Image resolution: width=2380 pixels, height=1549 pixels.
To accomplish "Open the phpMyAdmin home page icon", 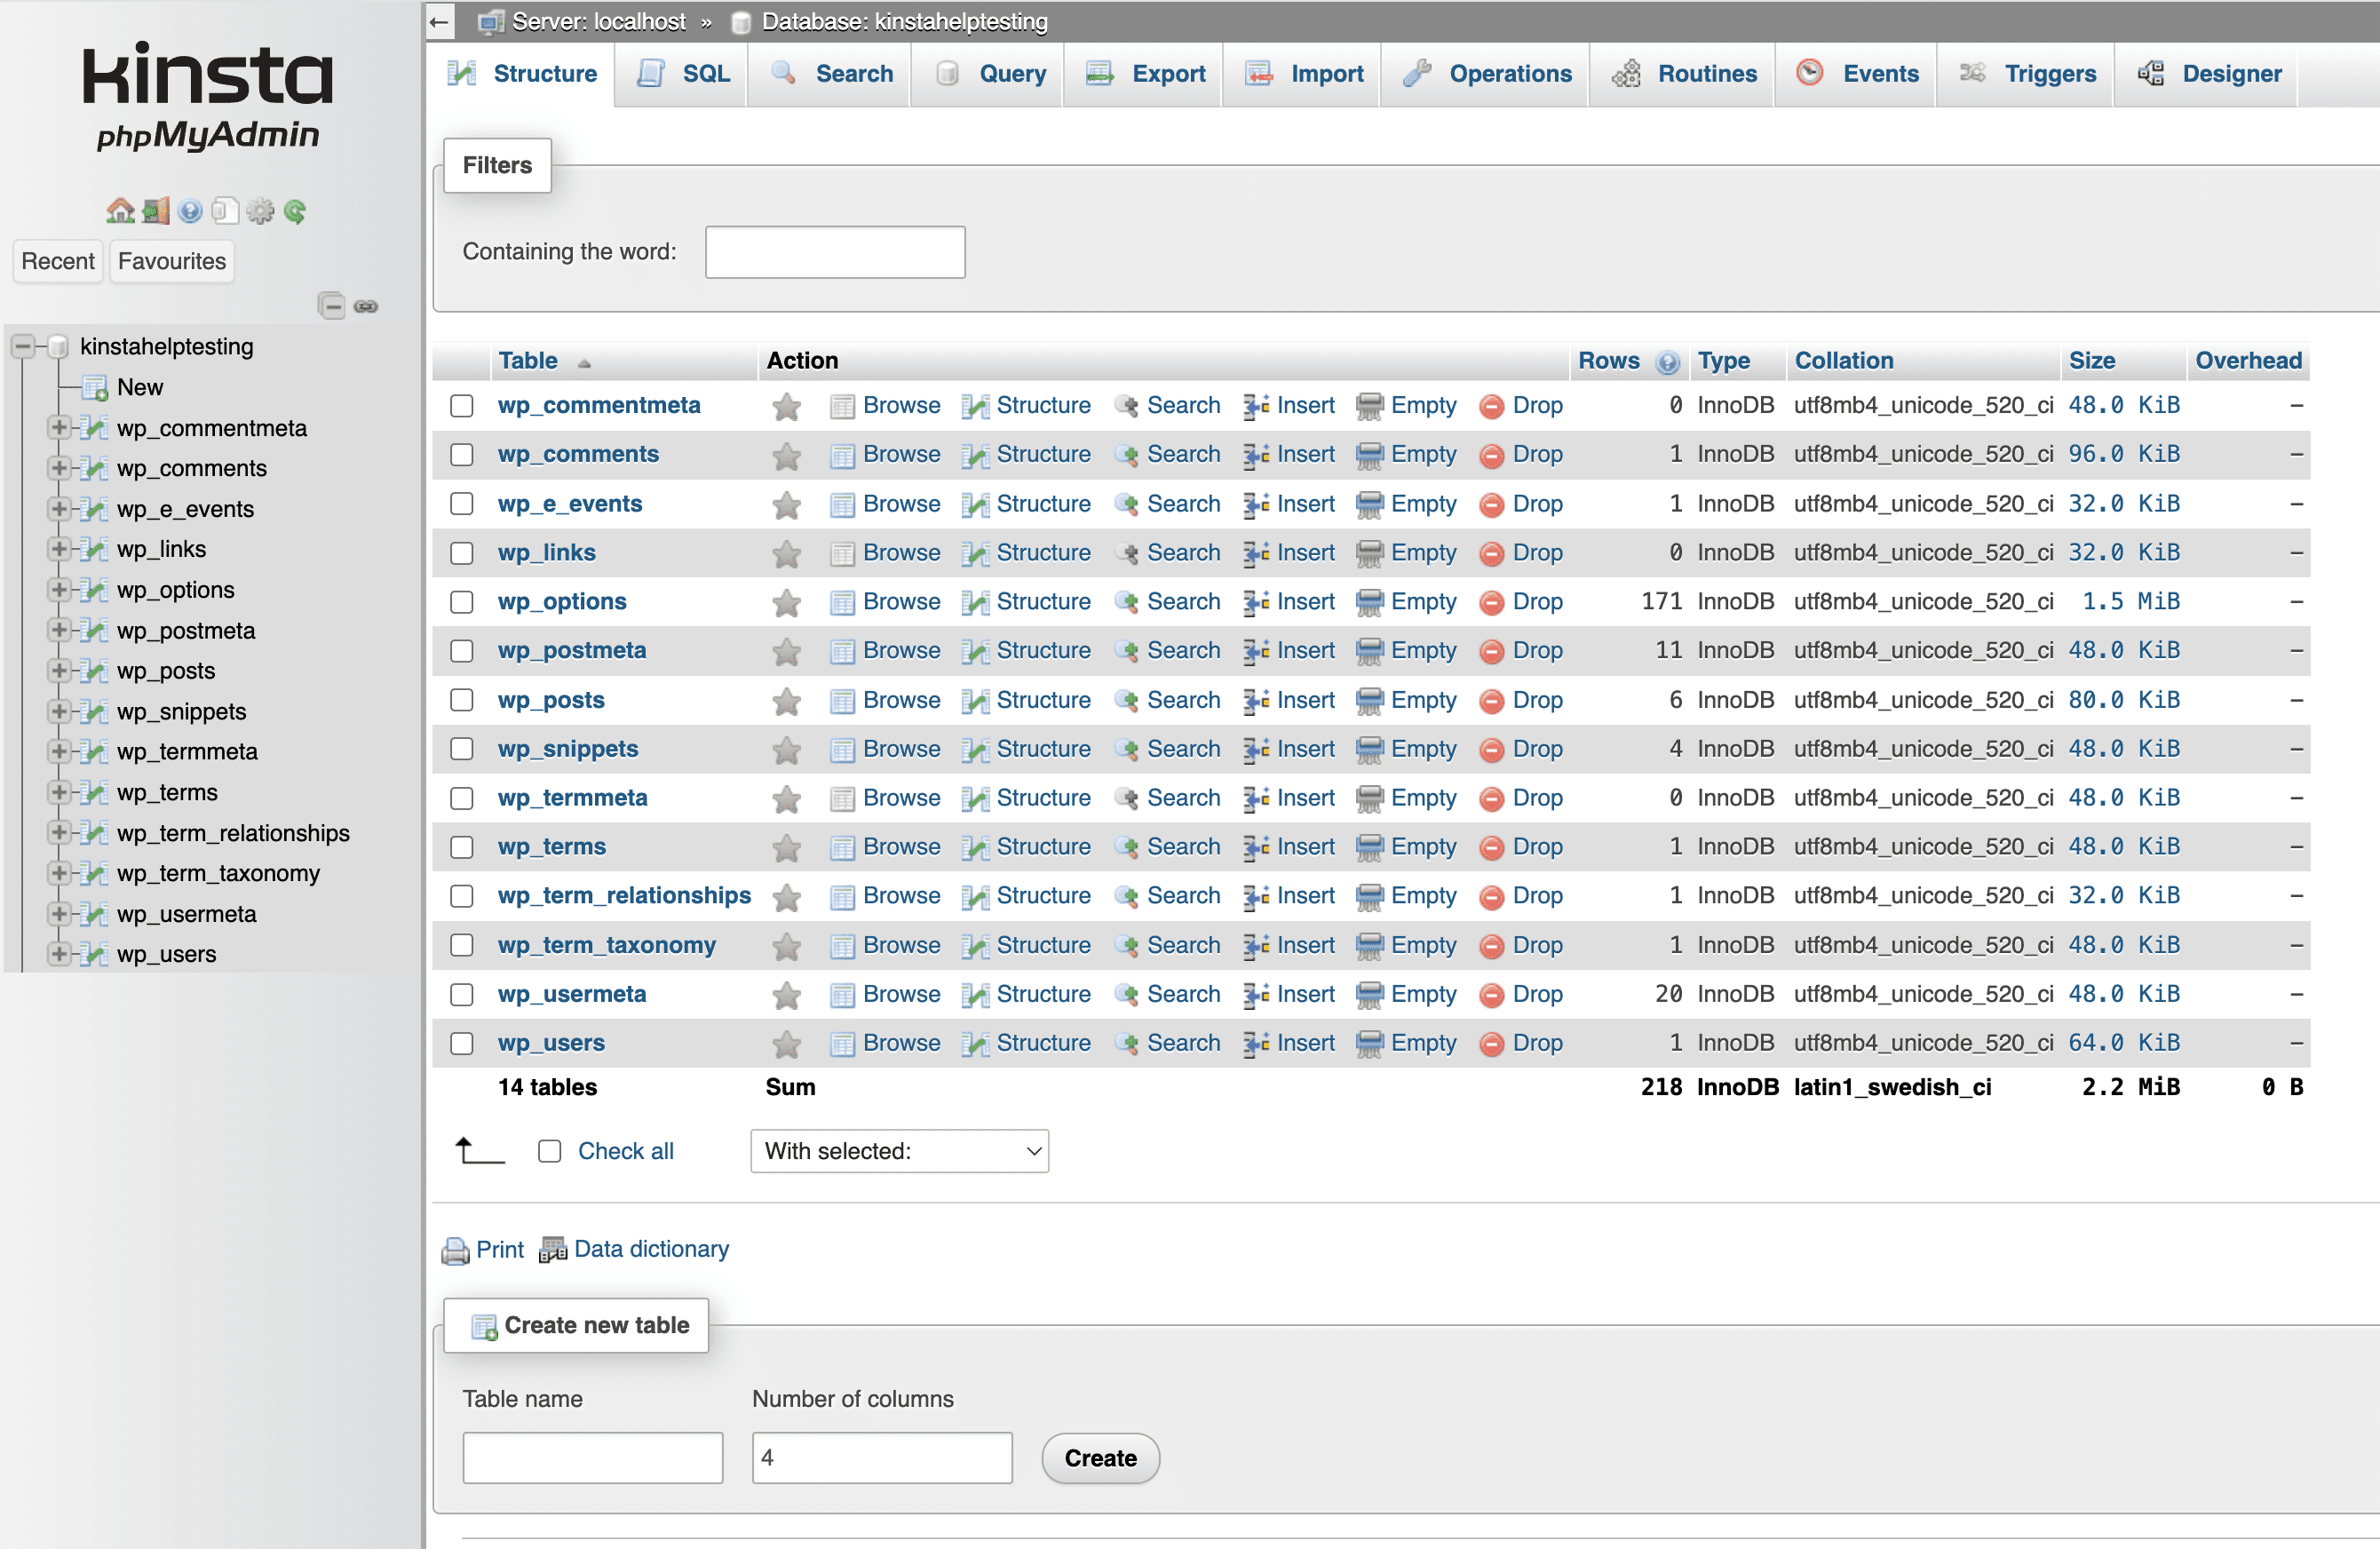I will pyautogui.click(x=120, y=211).
